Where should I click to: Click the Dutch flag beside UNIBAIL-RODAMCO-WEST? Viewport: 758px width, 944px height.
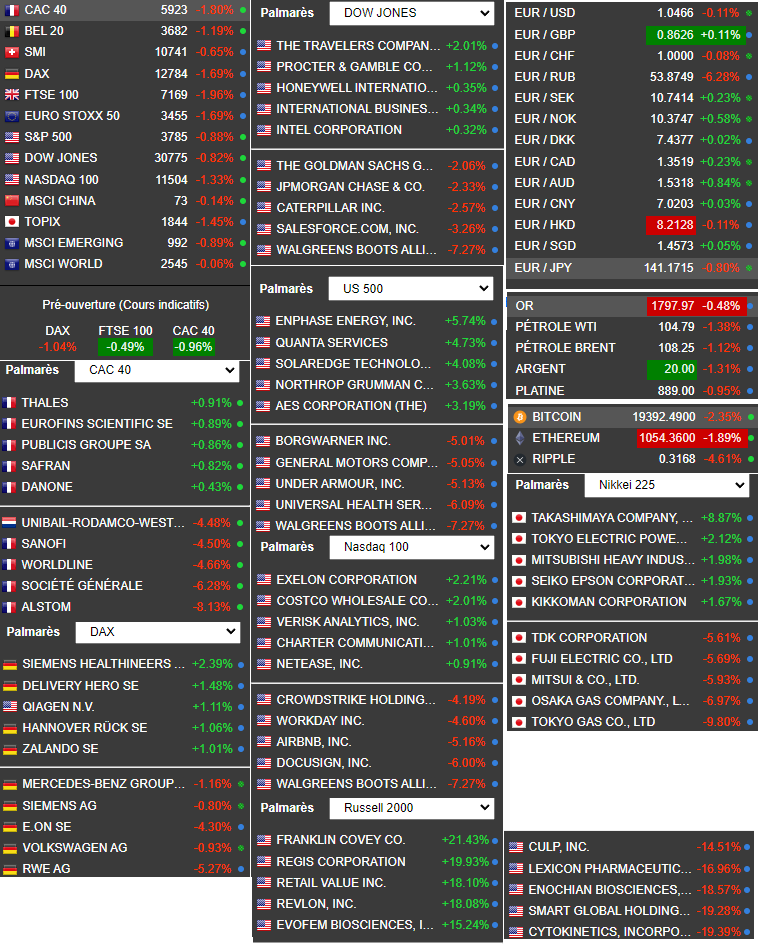pos(9,523)
